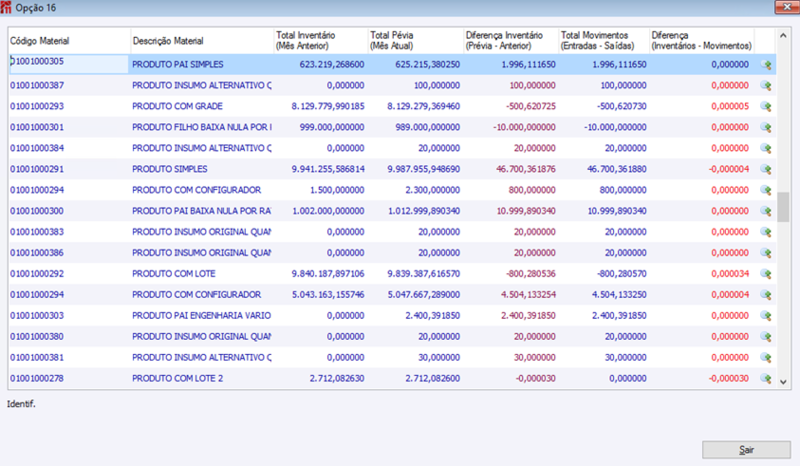Click description PRODUTO FILHO BAIXA NULA POR
This screenshot has width=800, height=466.
pyautogui.click(x=202, y=127)
